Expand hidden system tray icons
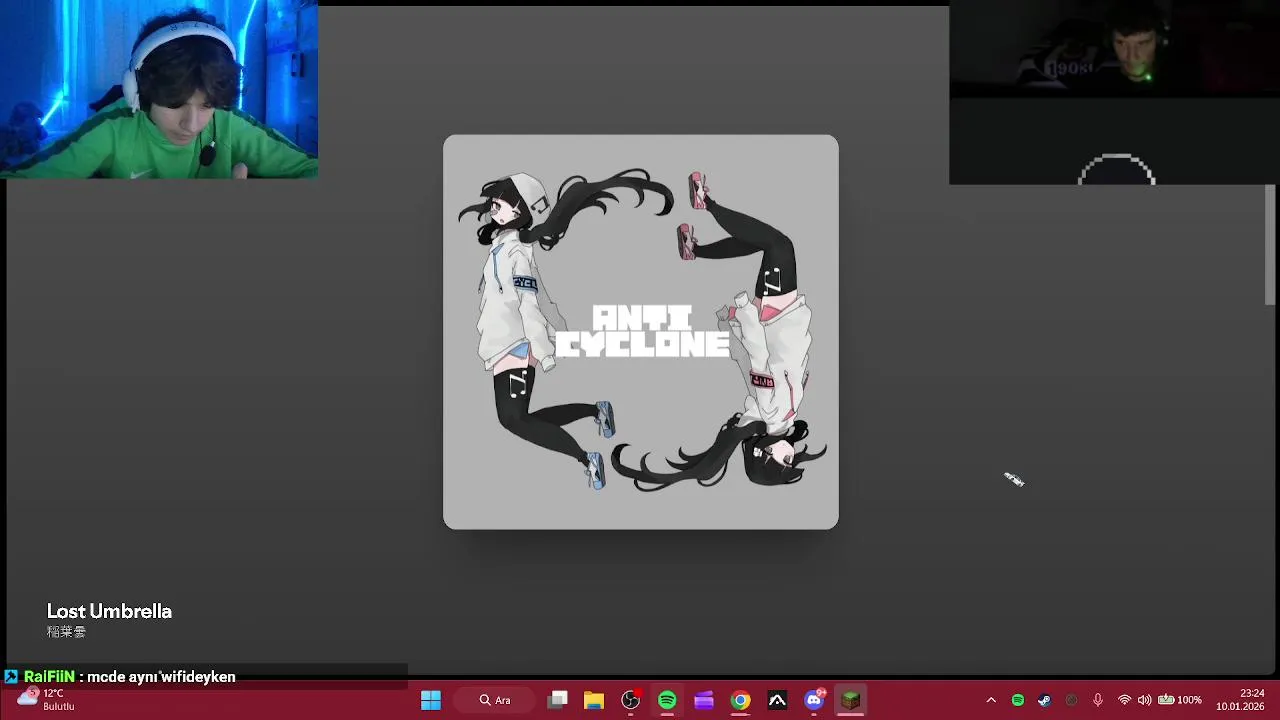Image resolution: width=1280 pixels, height=720 pixels. click(991, 700)
